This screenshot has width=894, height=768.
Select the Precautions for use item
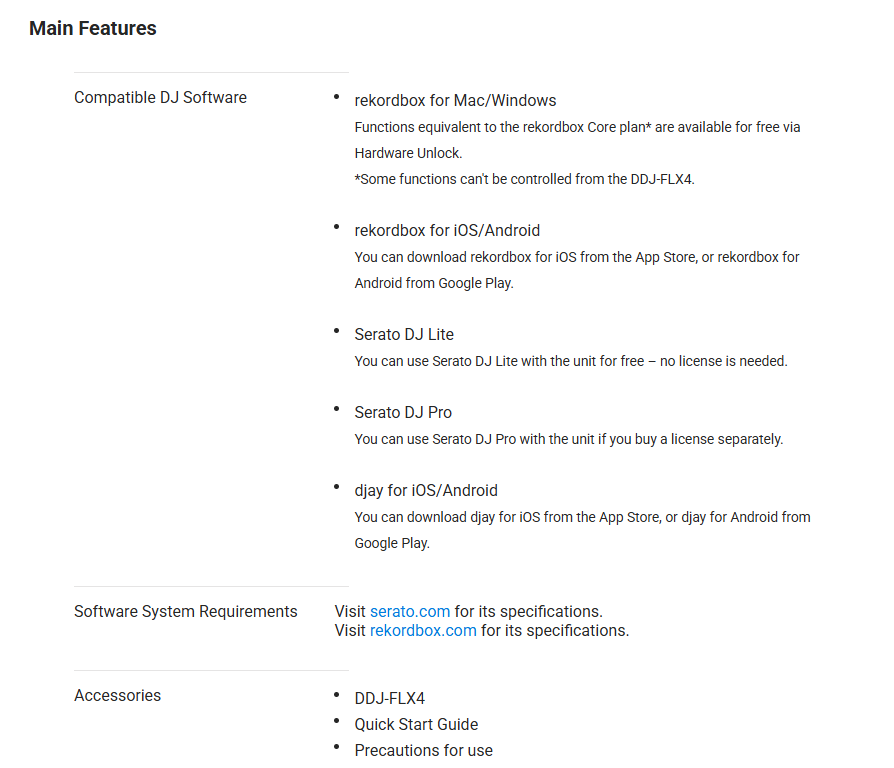pyautogui.click(x=423, y=750)
